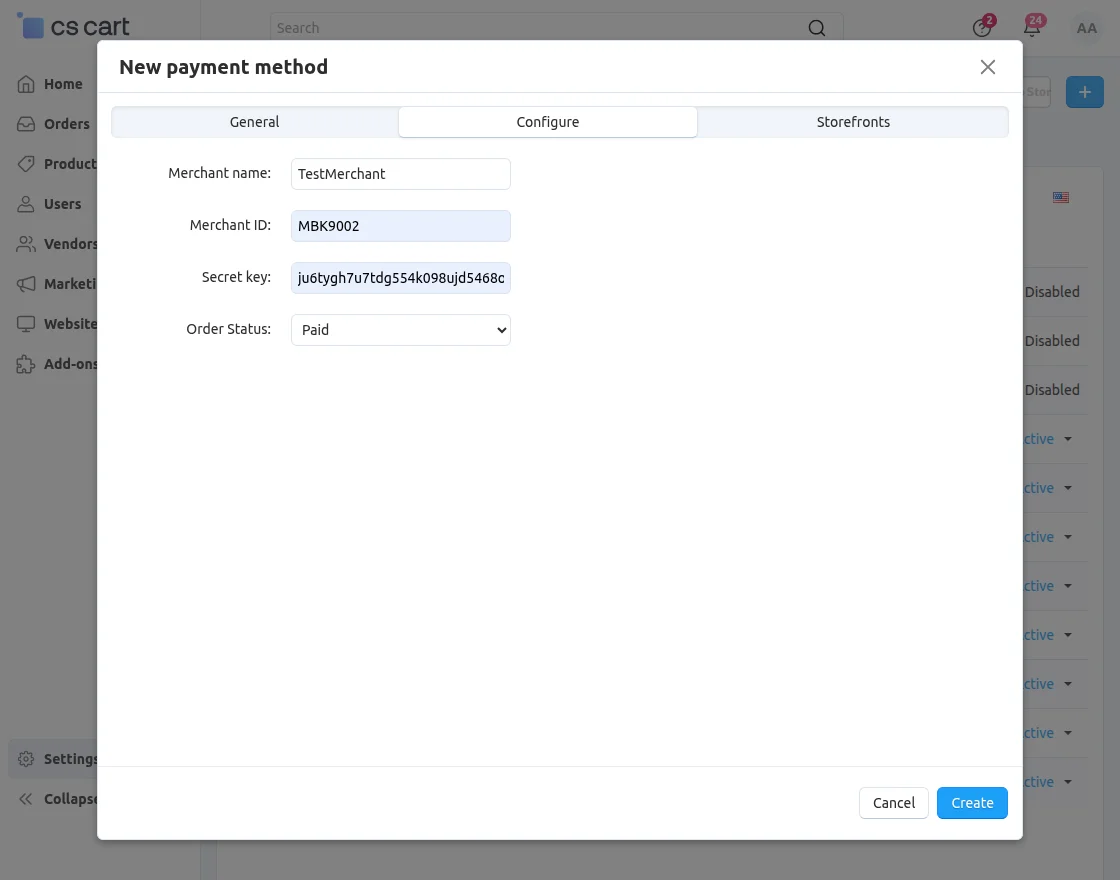Image resolution: width=1120 pixels, height=880 pixels.
Task: Click the CS-Cart logo
Action: (73, 26)
